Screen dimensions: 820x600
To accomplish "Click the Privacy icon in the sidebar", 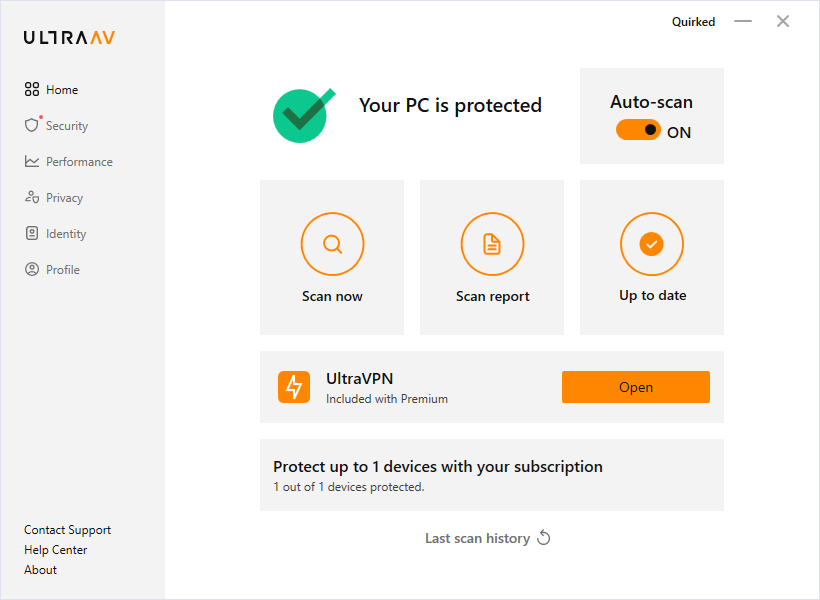I will click(x=32, y=198).
